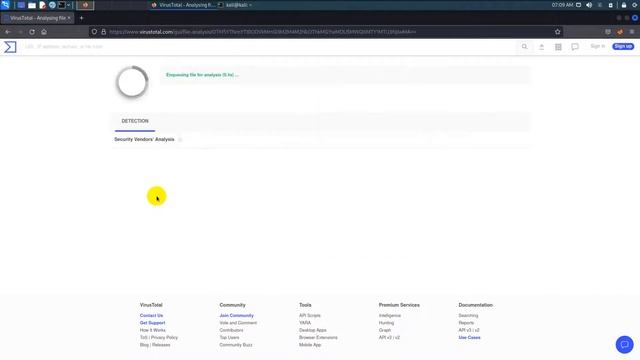
Task: Click the orange extension icon in browser toolbar
Action: click(x=620, y=32)
